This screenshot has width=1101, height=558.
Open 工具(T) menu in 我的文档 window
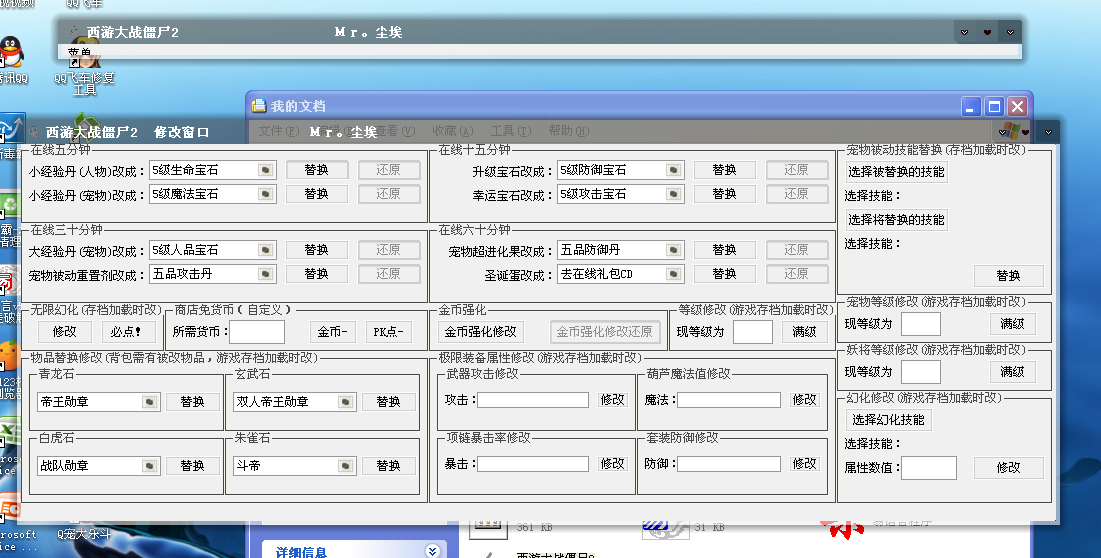(510, 131)
